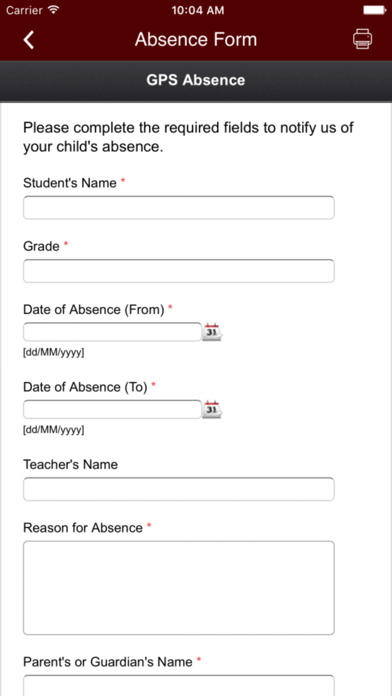Screen dimensions: 392x696
Task: Tap the Absence Form title
Action: click(196, 40)
